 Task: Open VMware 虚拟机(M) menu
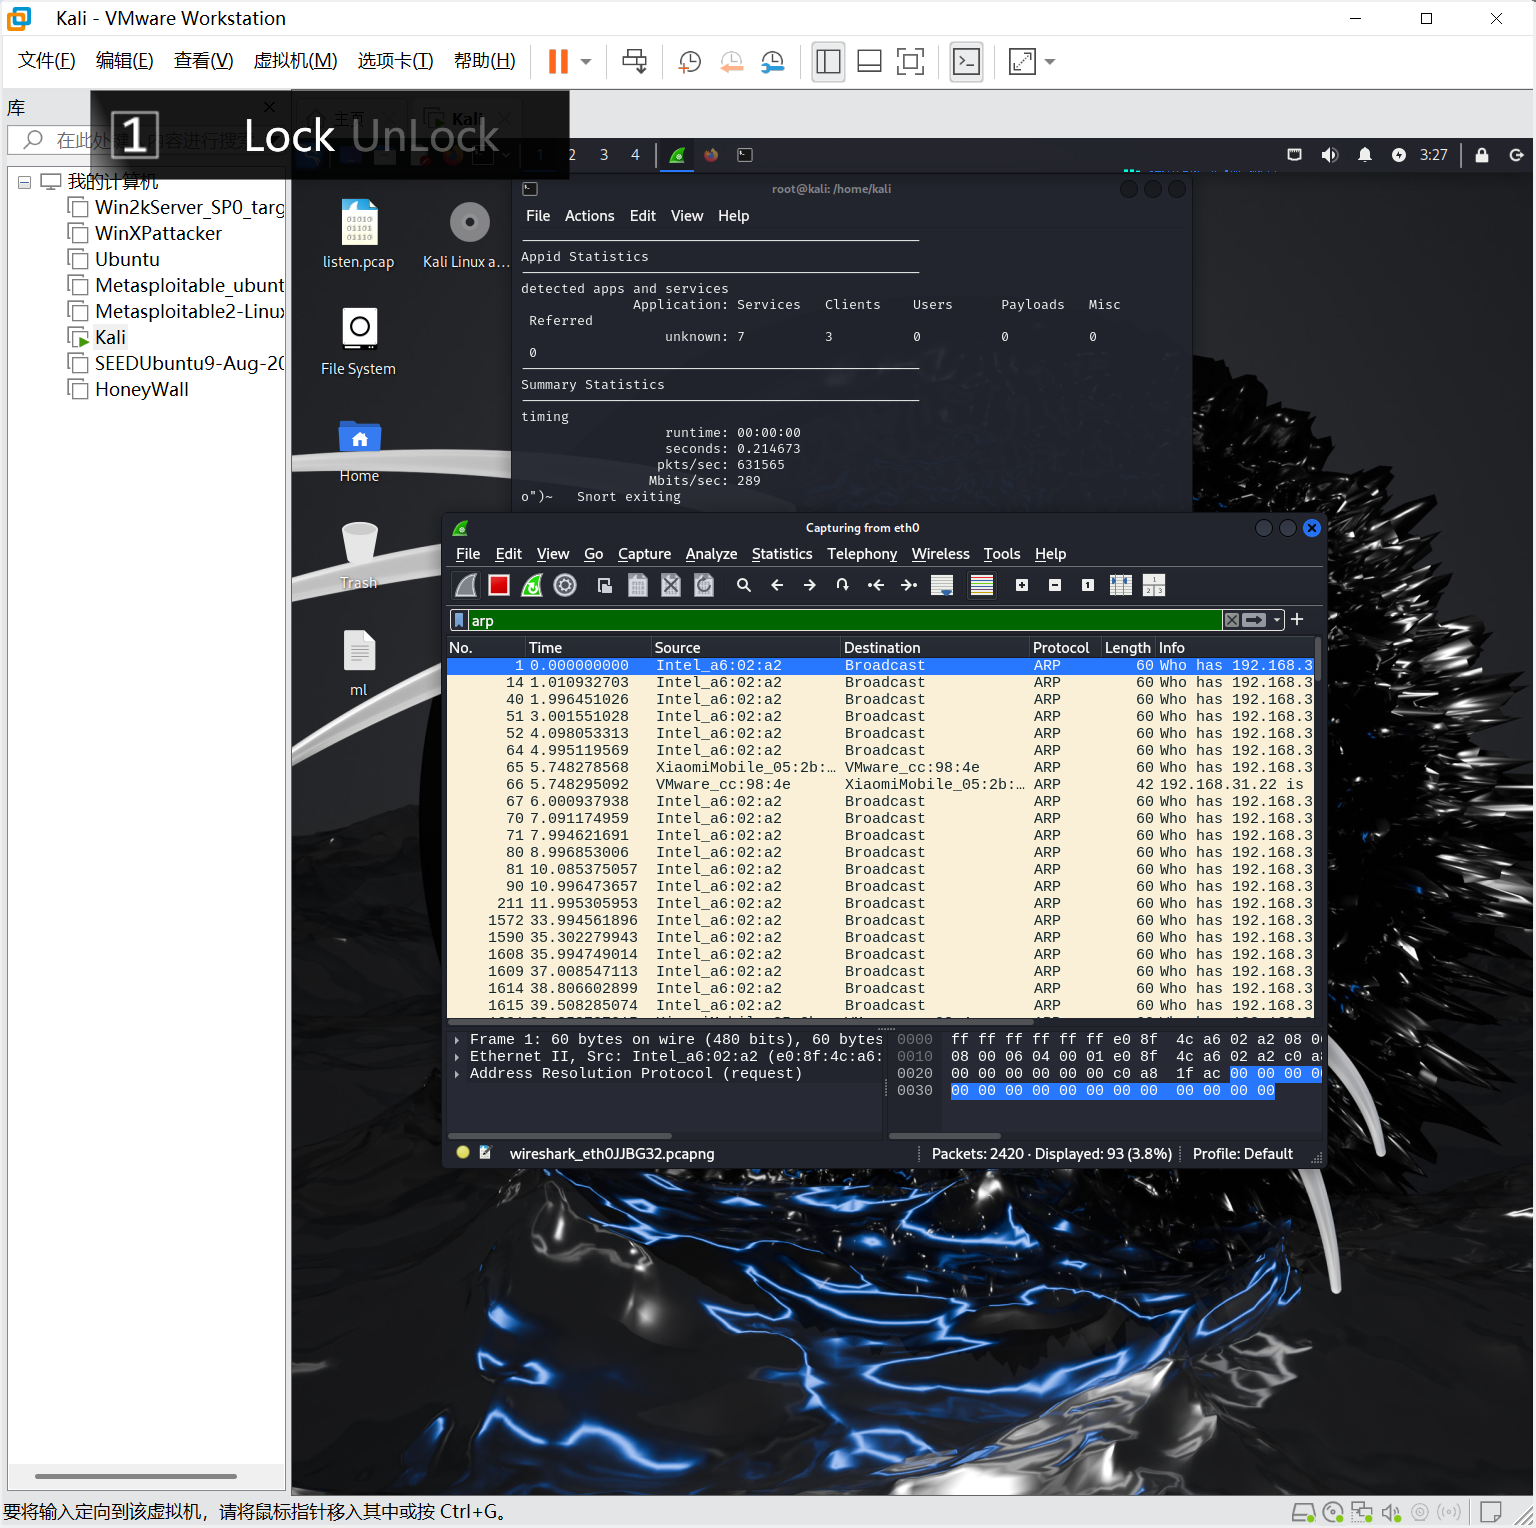coord(295,61)
